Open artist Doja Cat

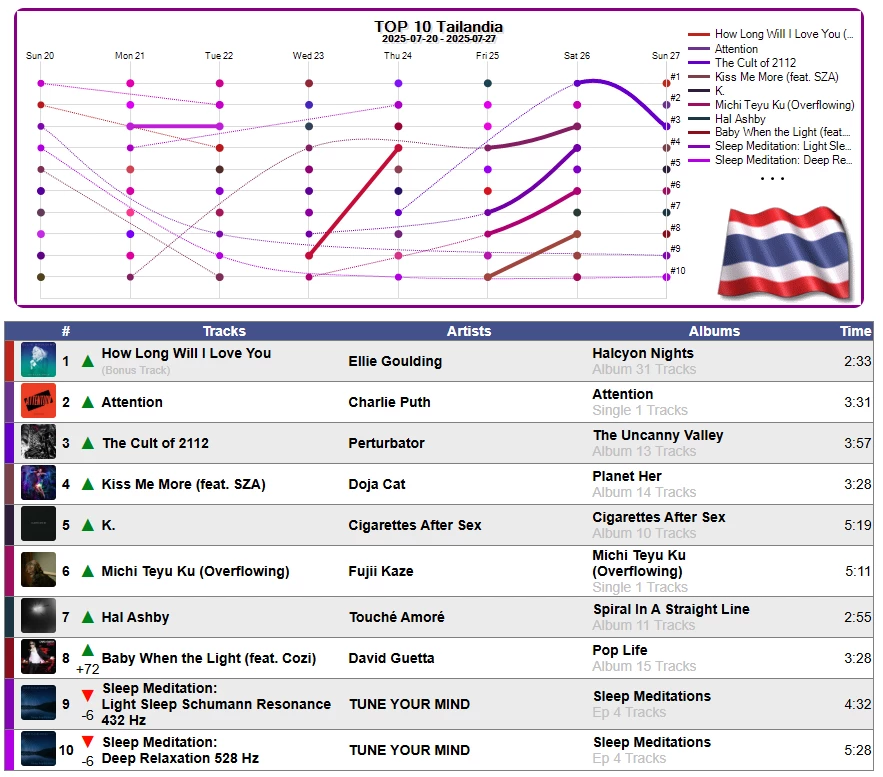(377, 484)
